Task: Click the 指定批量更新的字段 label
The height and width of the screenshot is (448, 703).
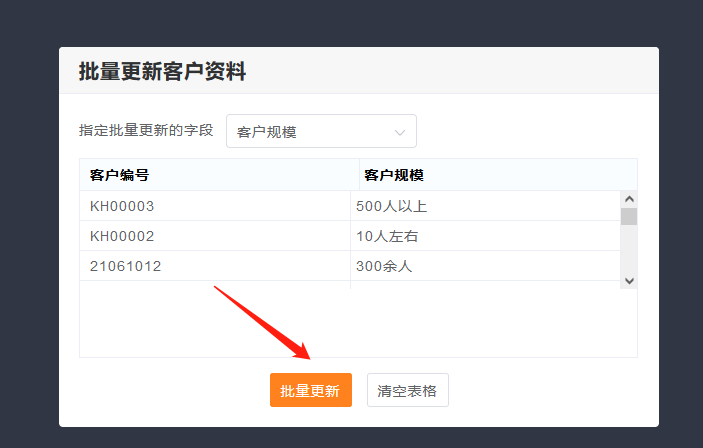Action: click(146, 130)
